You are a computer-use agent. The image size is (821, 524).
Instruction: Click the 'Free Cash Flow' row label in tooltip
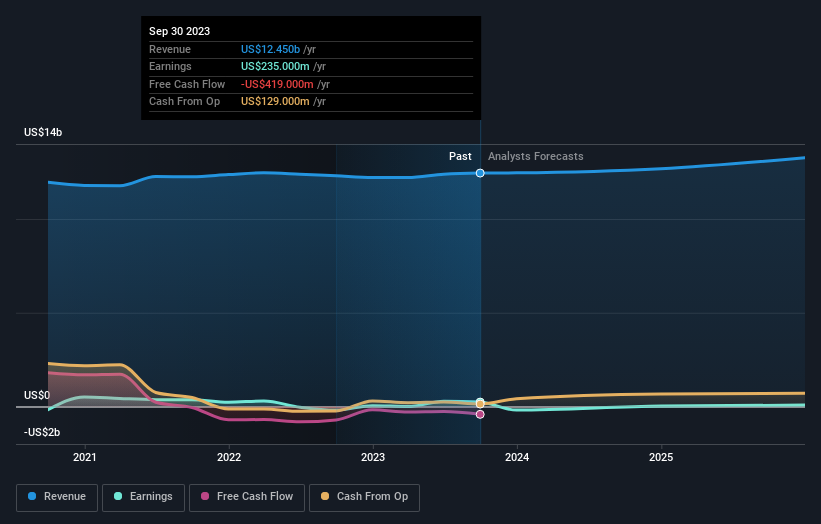coord(187,84)
